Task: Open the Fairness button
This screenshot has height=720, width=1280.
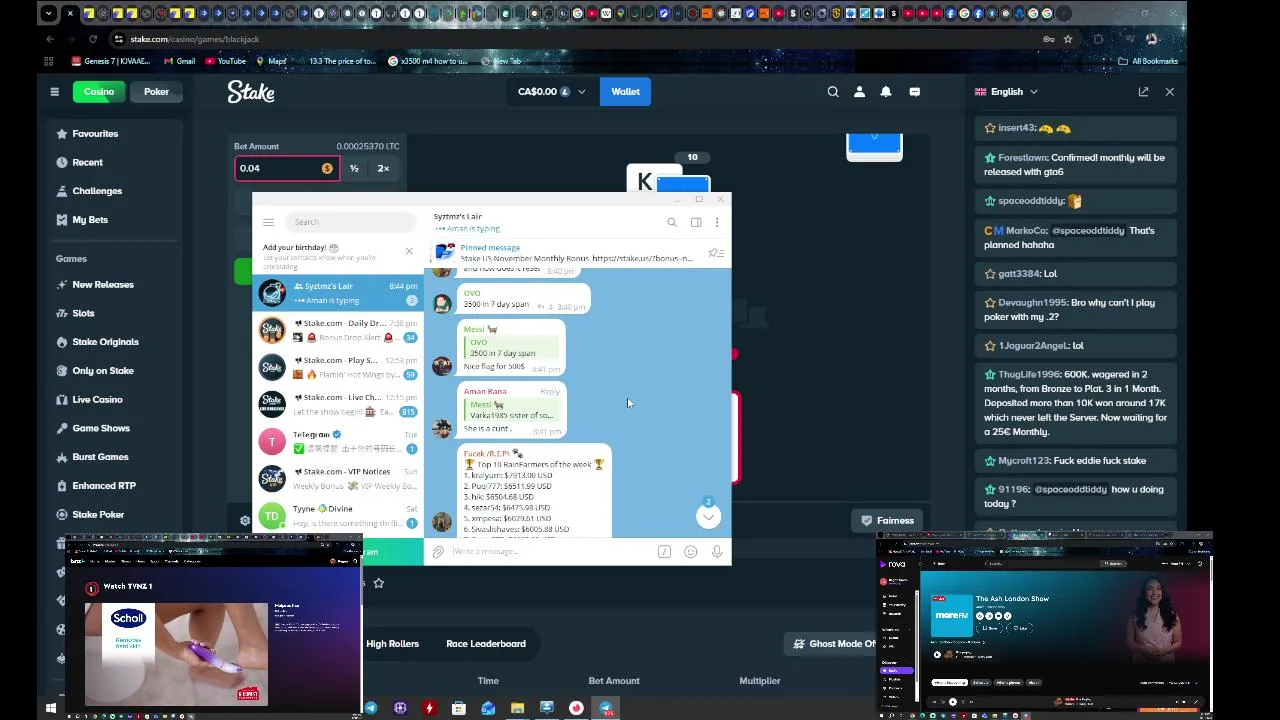Action: (x=886, y=521)
